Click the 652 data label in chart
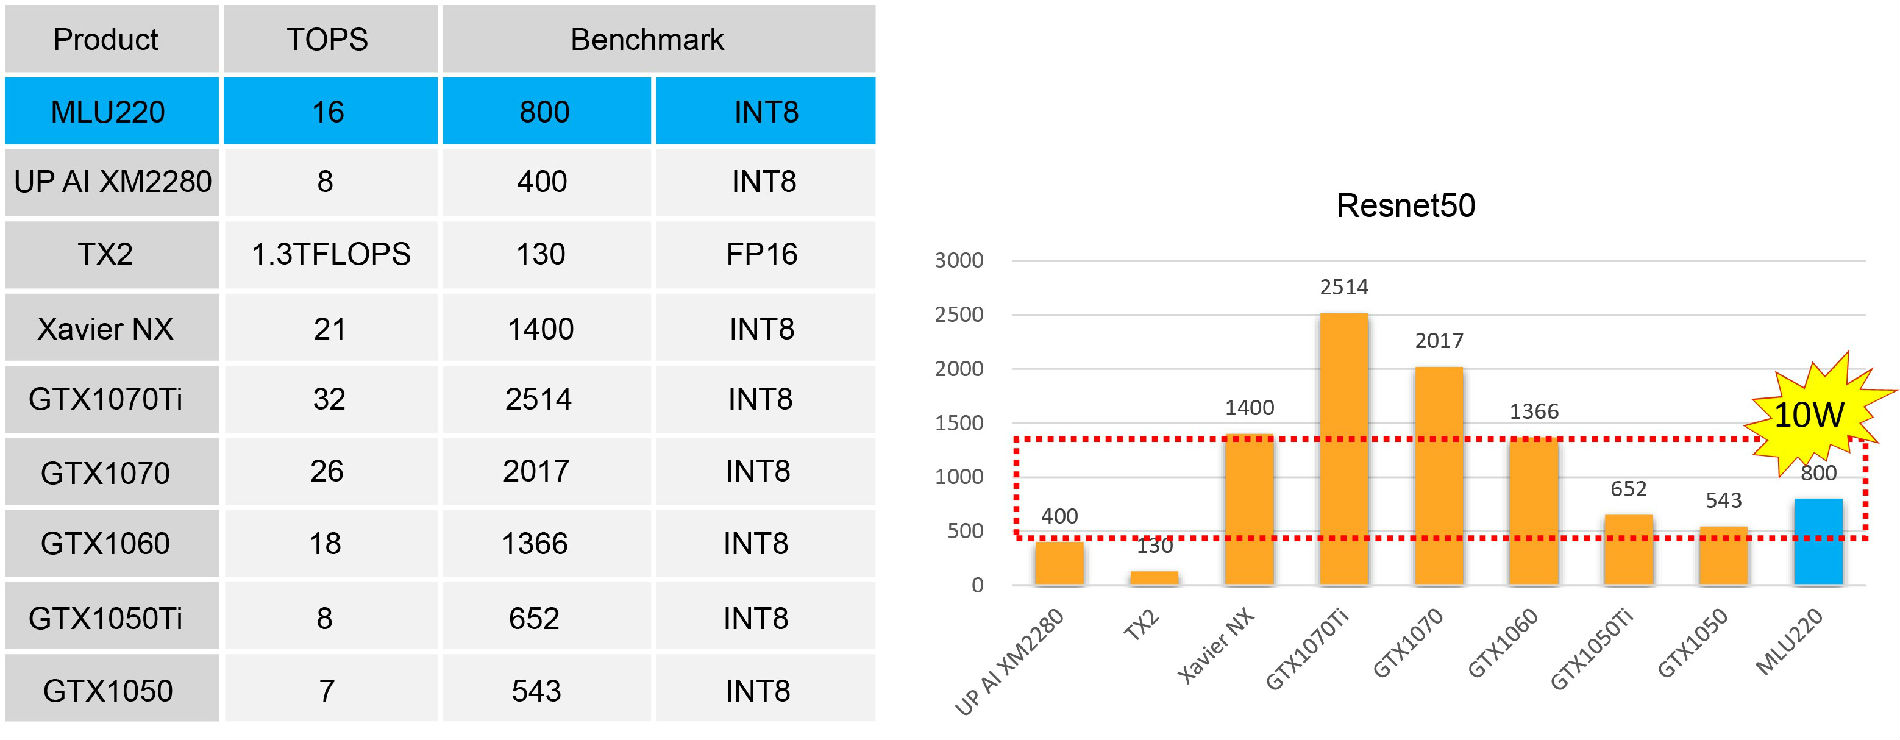The width and height of the screenshot is (1900, 740). [x=1628, y=489]
